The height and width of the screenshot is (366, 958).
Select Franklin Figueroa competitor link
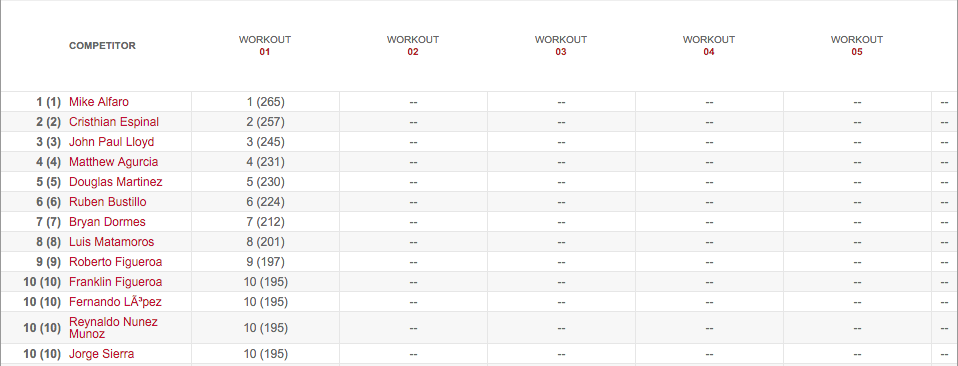[x=115, y=282]
